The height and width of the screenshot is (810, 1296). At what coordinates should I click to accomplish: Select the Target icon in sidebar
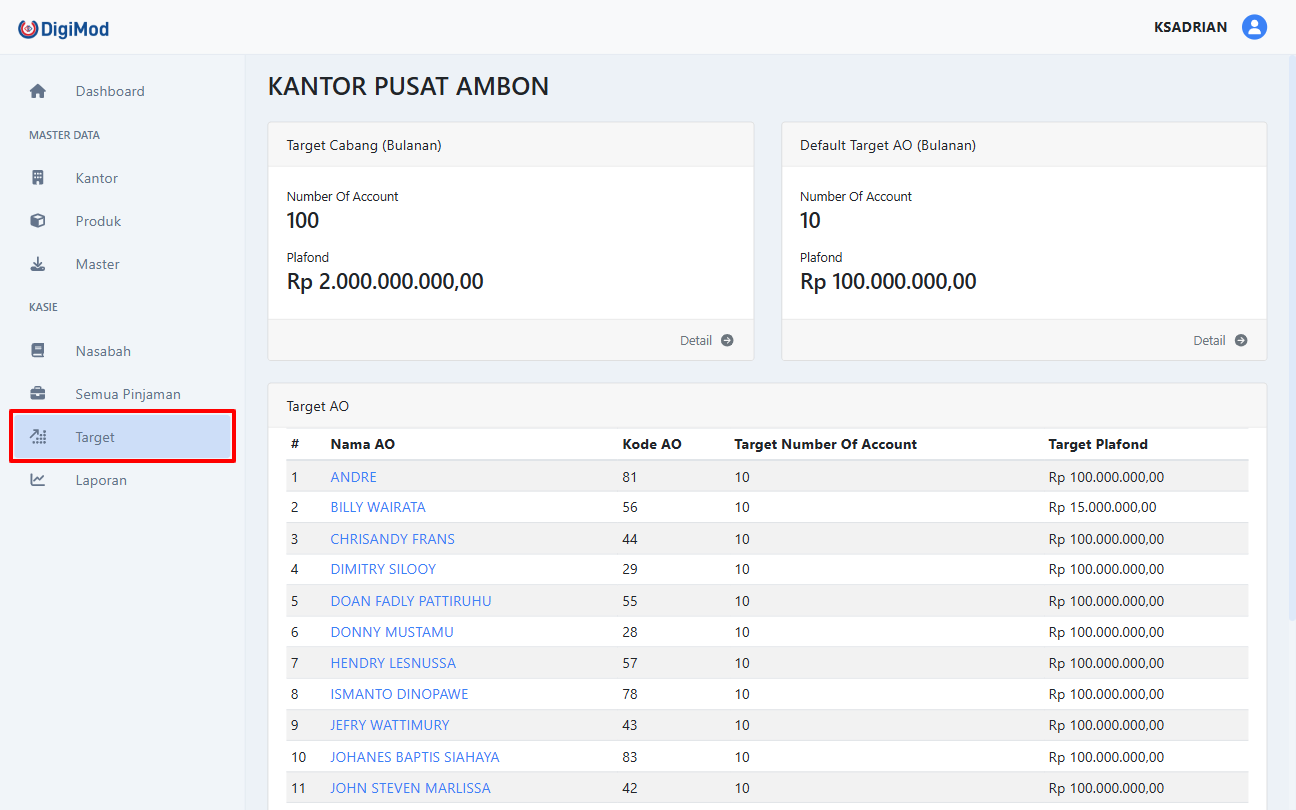pyautogui.click(x=37, y=436)
